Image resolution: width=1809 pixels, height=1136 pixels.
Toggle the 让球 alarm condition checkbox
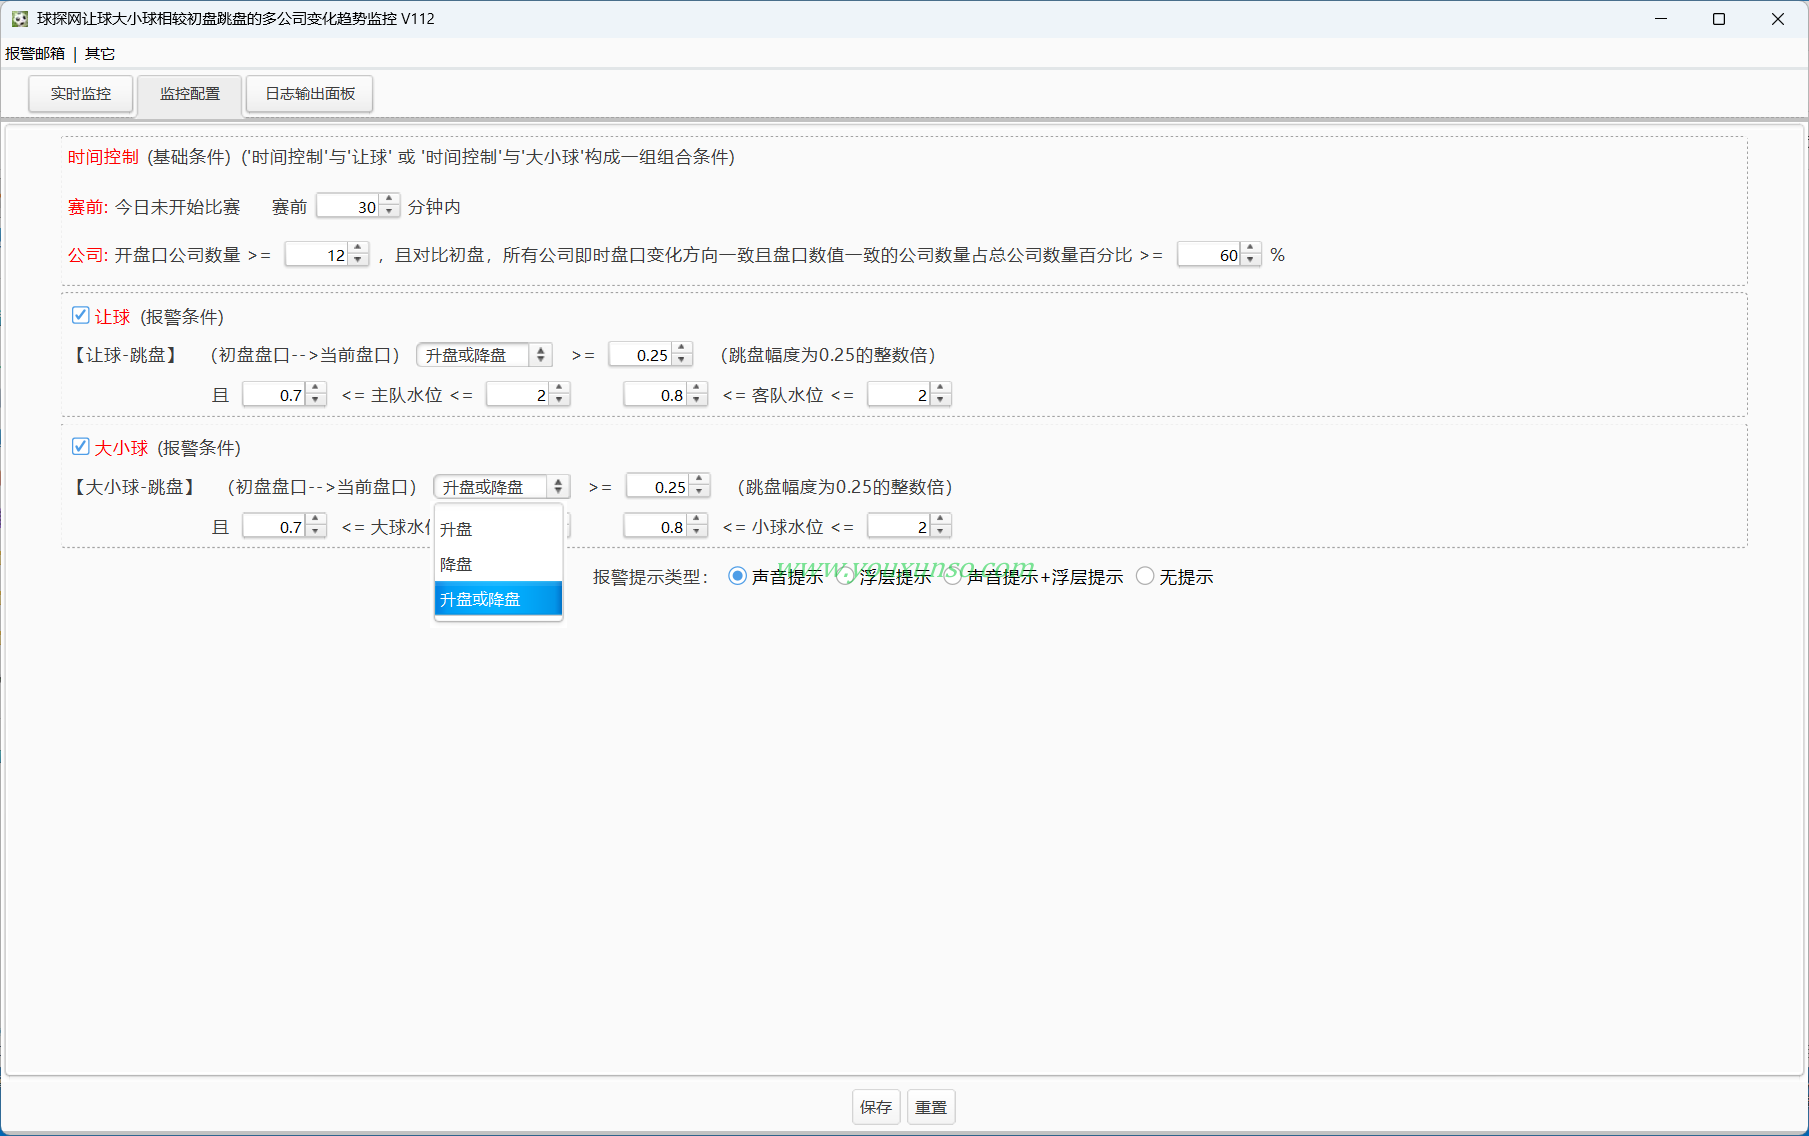pyautogui.click(x=81, y=316)
